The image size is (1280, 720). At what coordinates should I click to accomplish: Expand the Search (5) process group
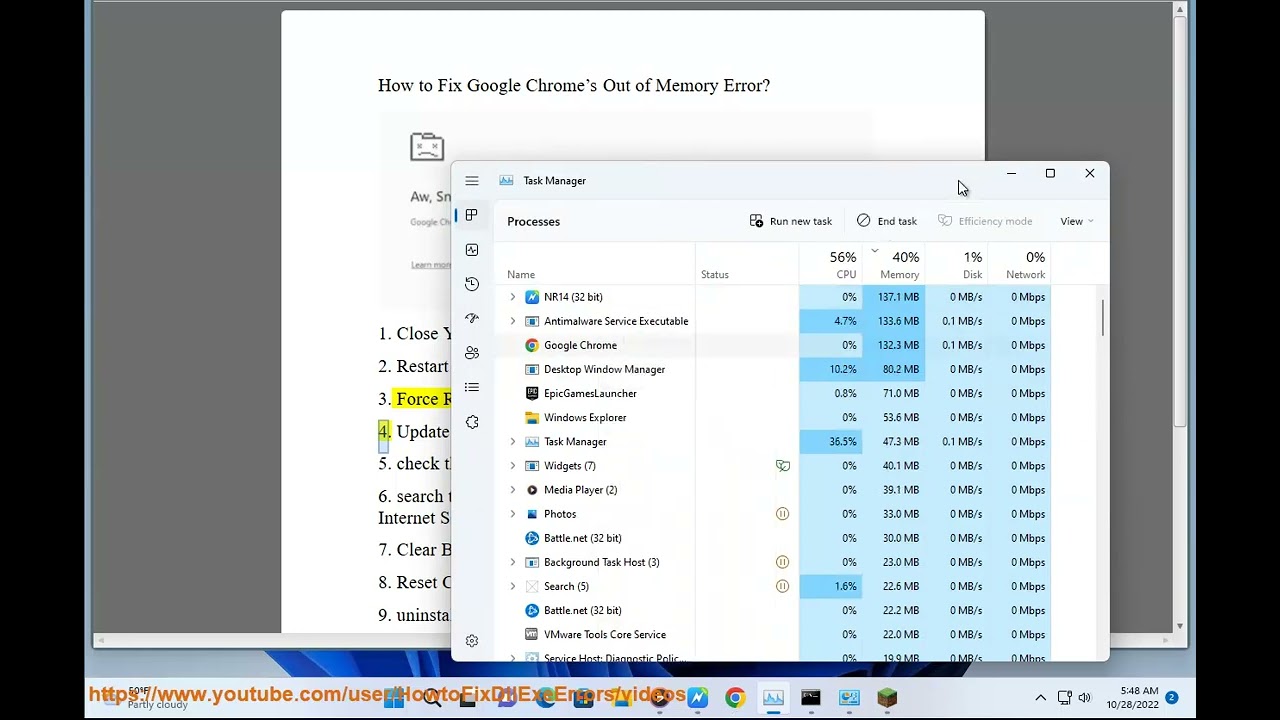[x=513, y=586]
